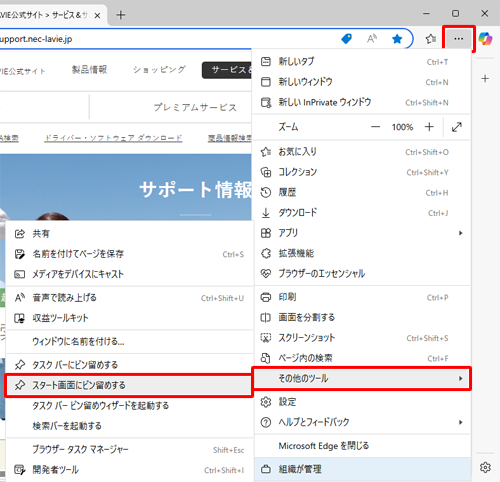Expand ヘルプとフィードバック submenu
500x482 pixels.
tap(362, 422)
